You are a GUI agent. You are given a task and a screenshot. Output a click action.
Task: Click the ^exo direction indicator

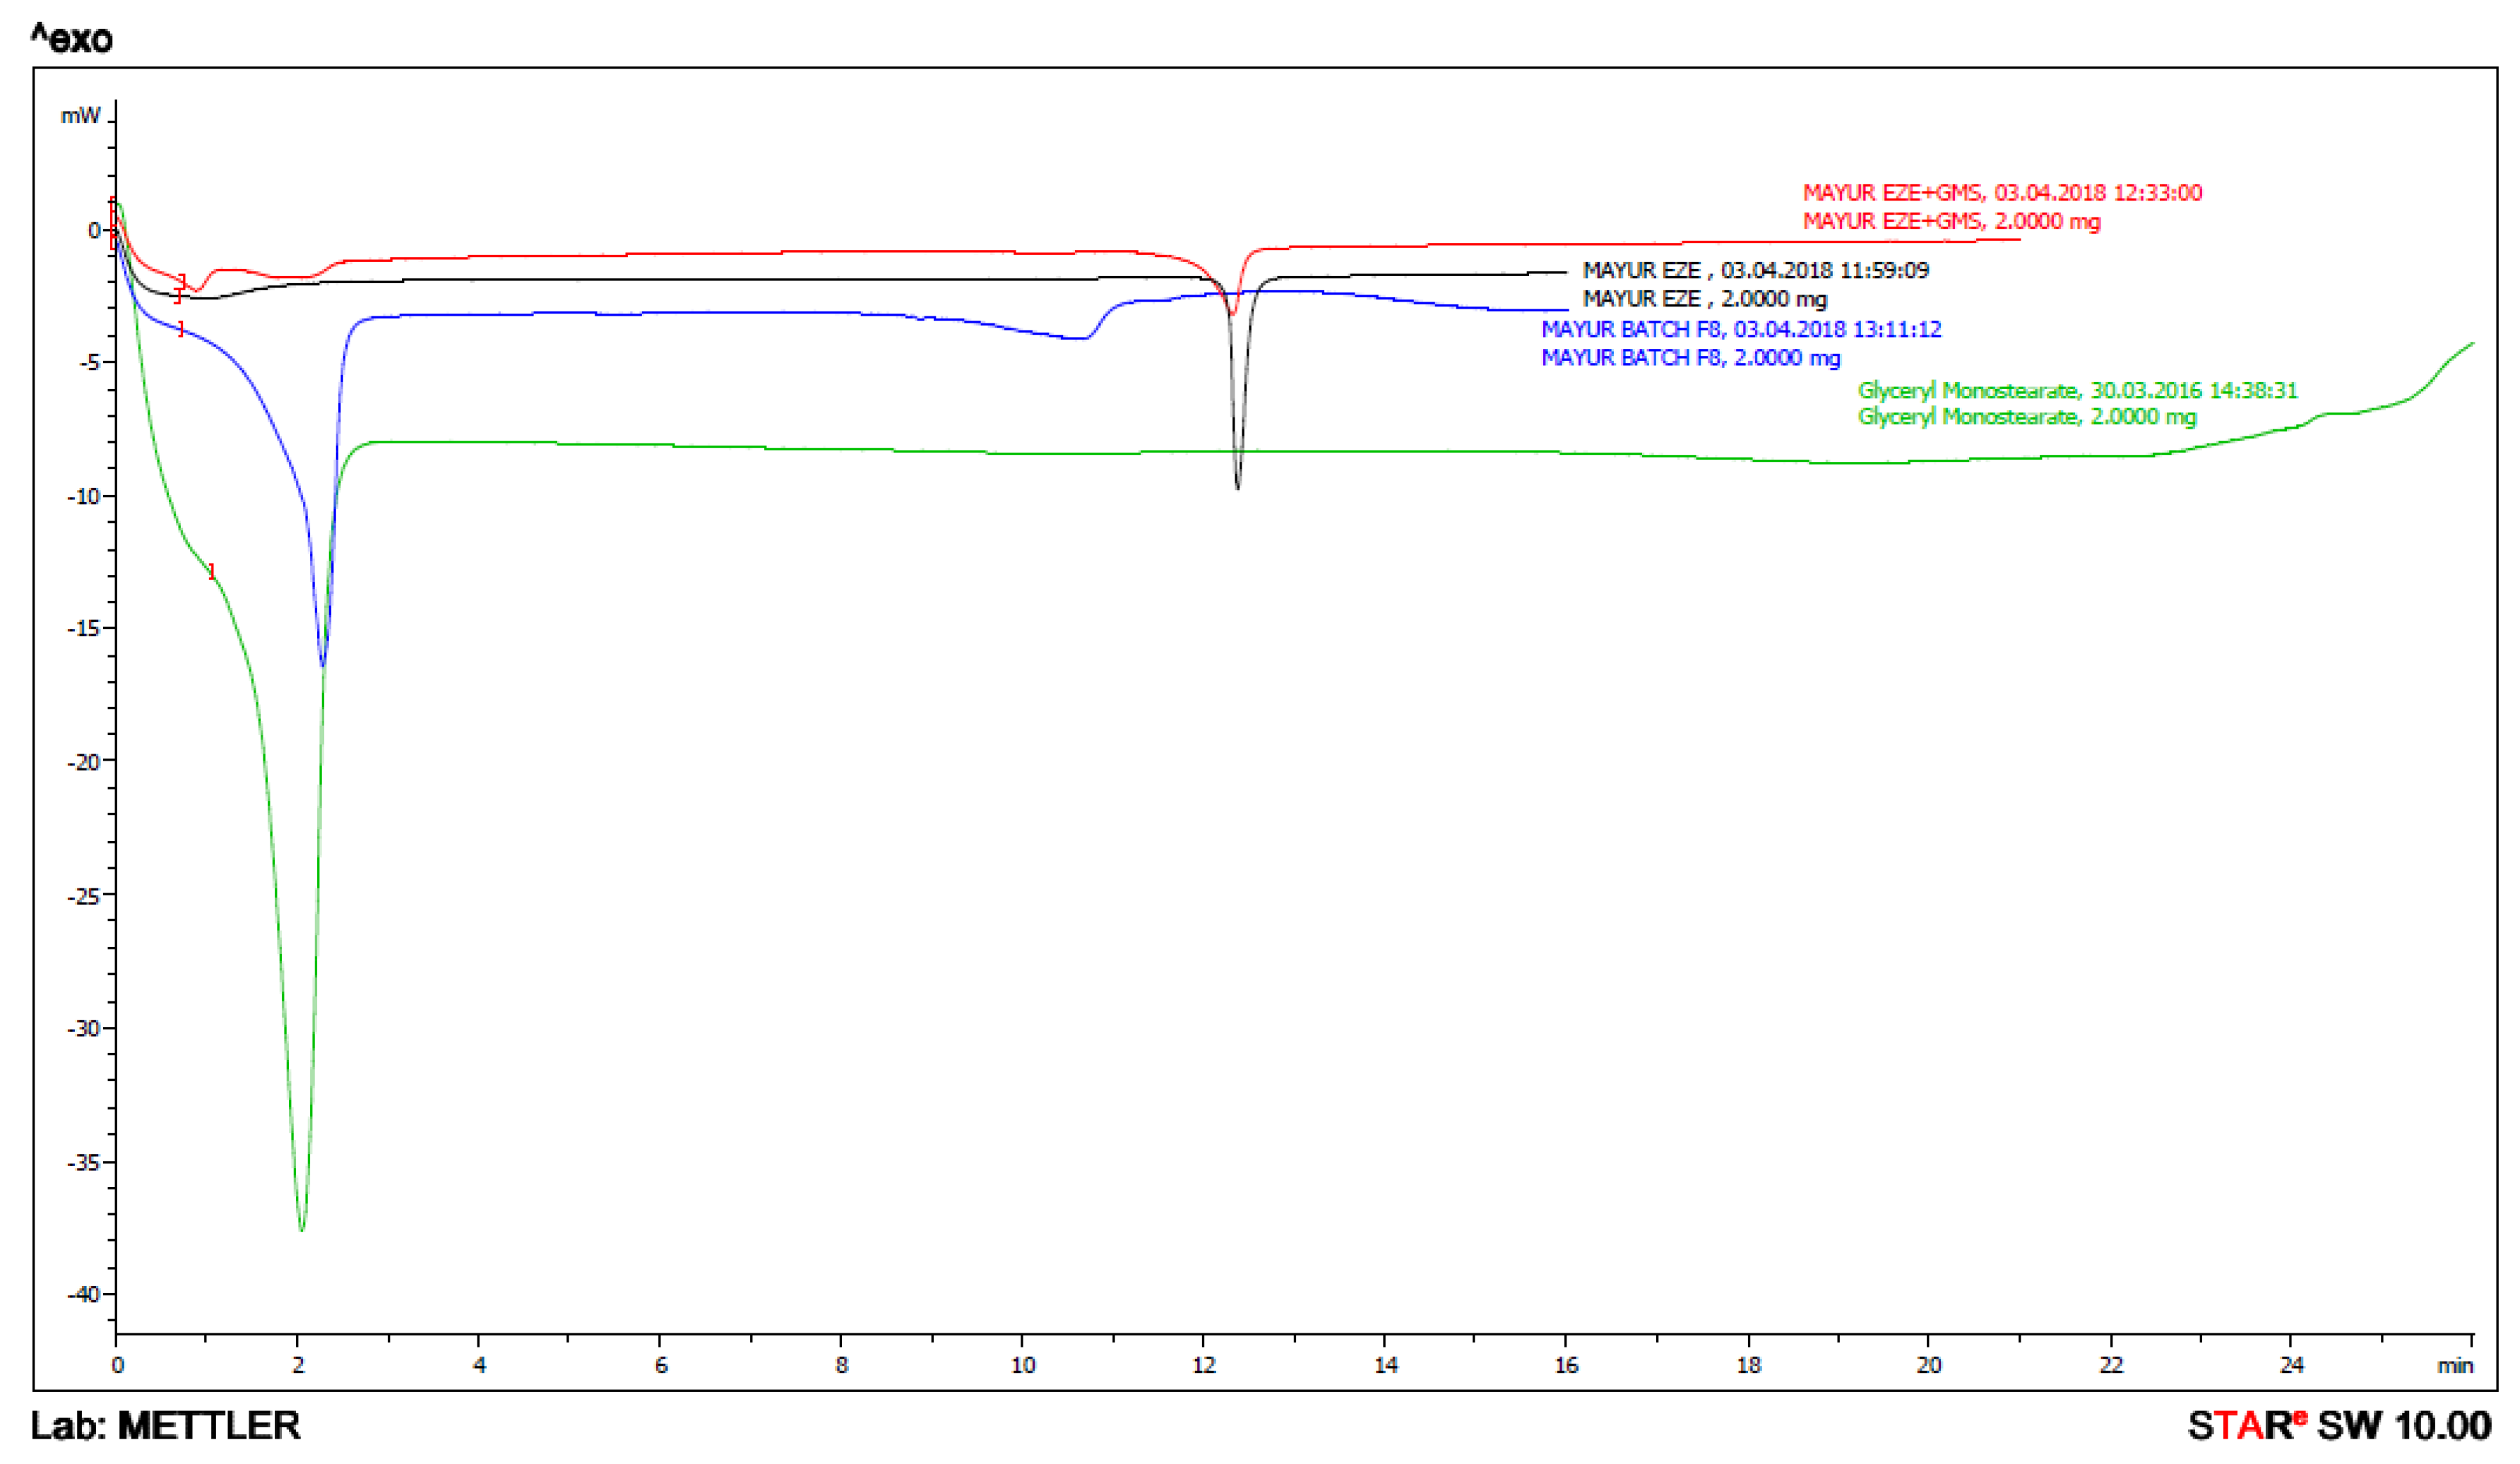pyautogui.click(x=71, y=39)
